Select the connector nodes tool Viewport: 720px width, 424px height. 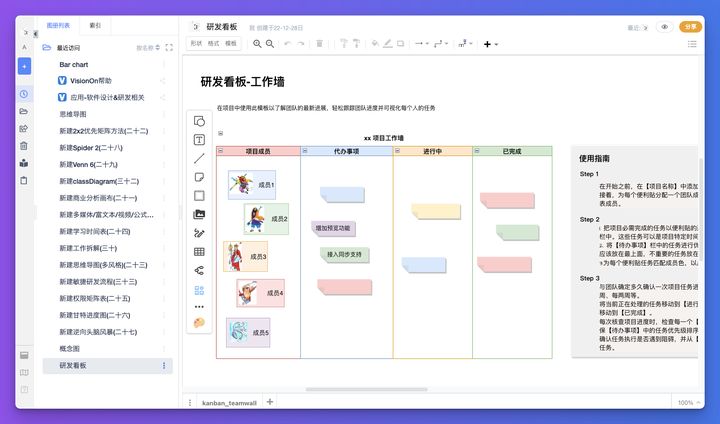click(199, 271)
